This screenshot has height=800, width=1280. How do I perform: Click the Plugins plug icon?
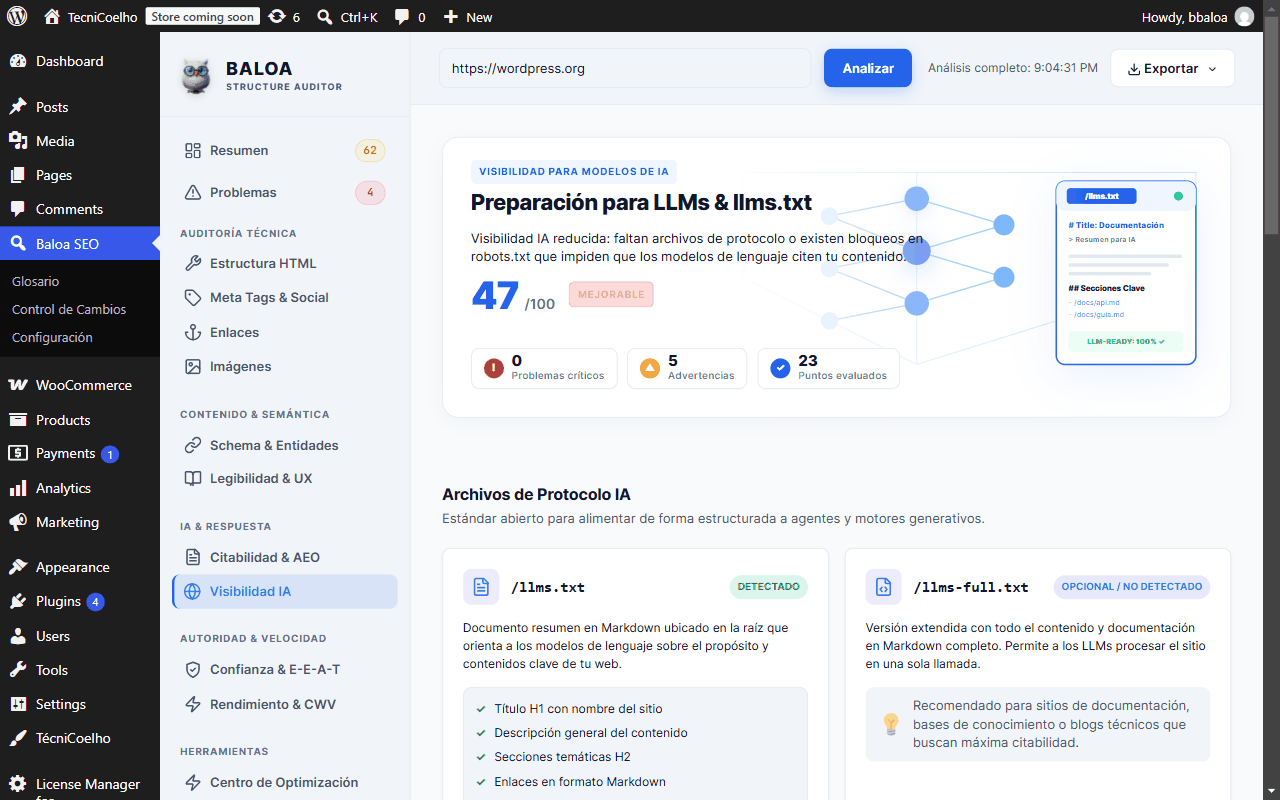pyautogui.click(x=18, y=601)
